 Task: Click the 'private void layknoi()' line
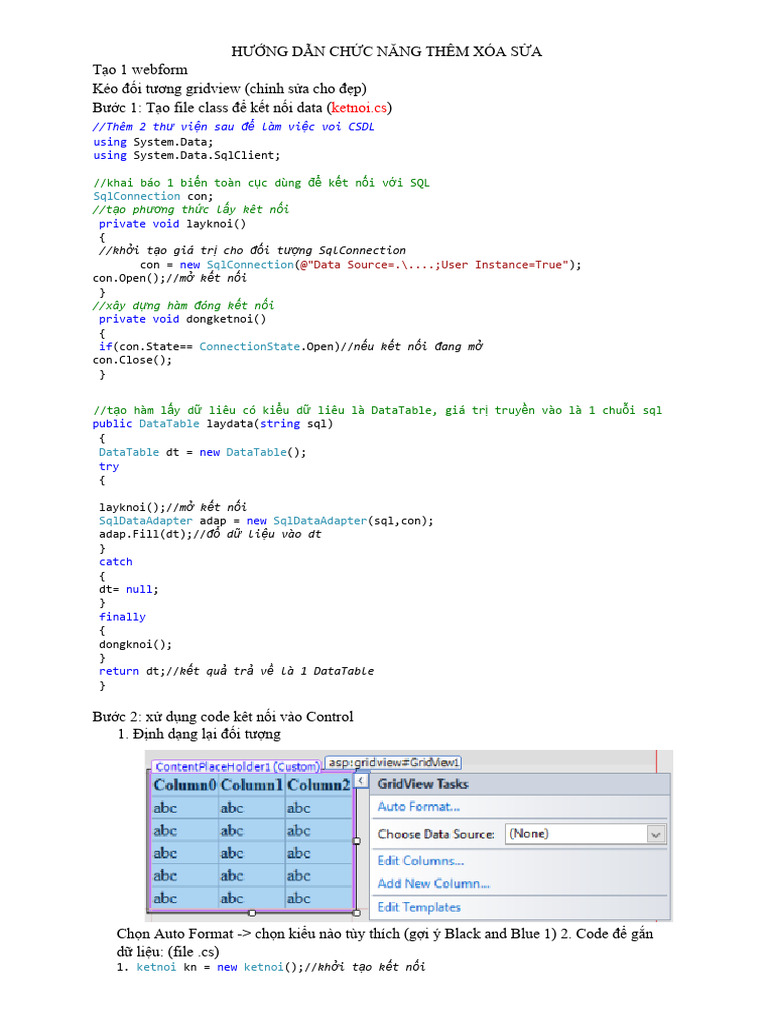click(172, 223)
